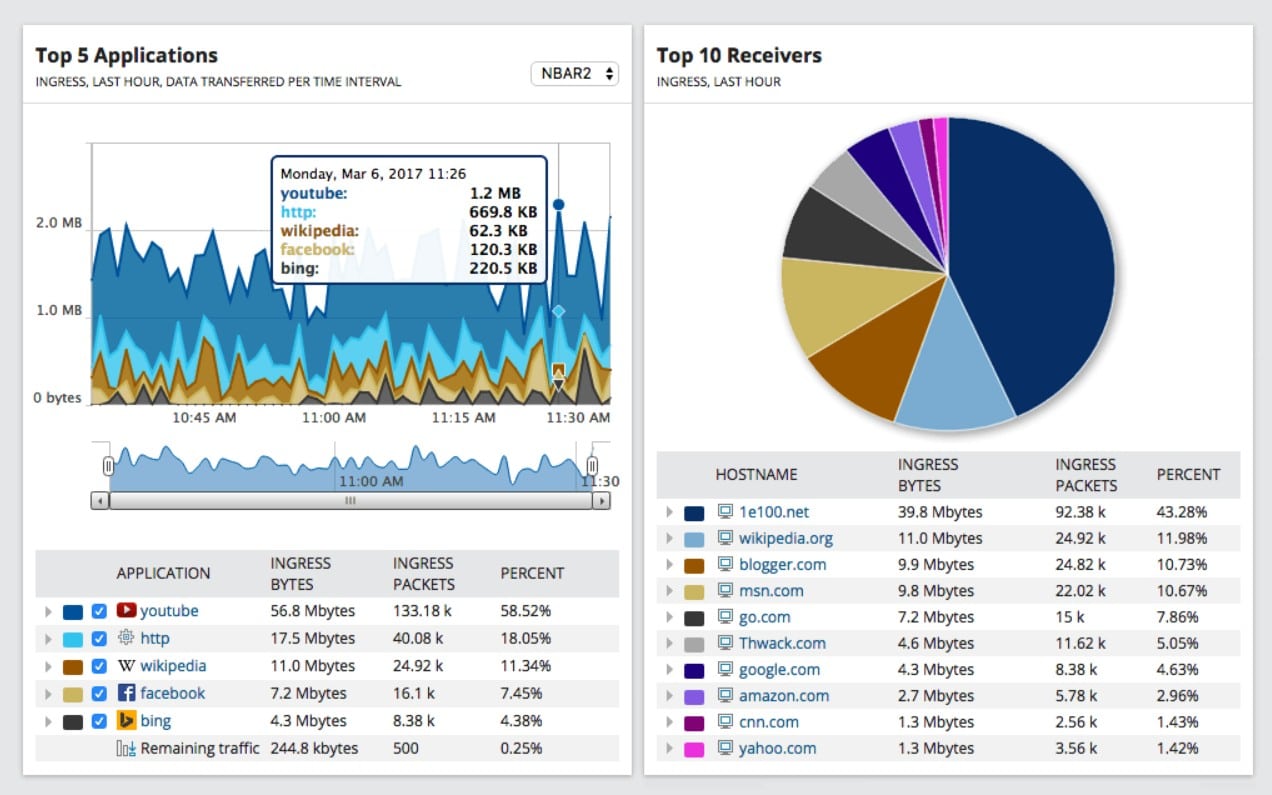Open the 1e100.net hostname link
This screenshot has height=795, width=1272.
click(x=774, y=512)
